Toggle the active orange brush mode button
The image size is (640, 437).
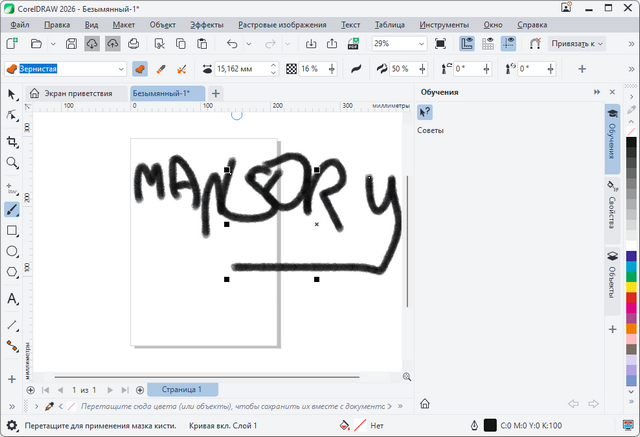(140, 69)
